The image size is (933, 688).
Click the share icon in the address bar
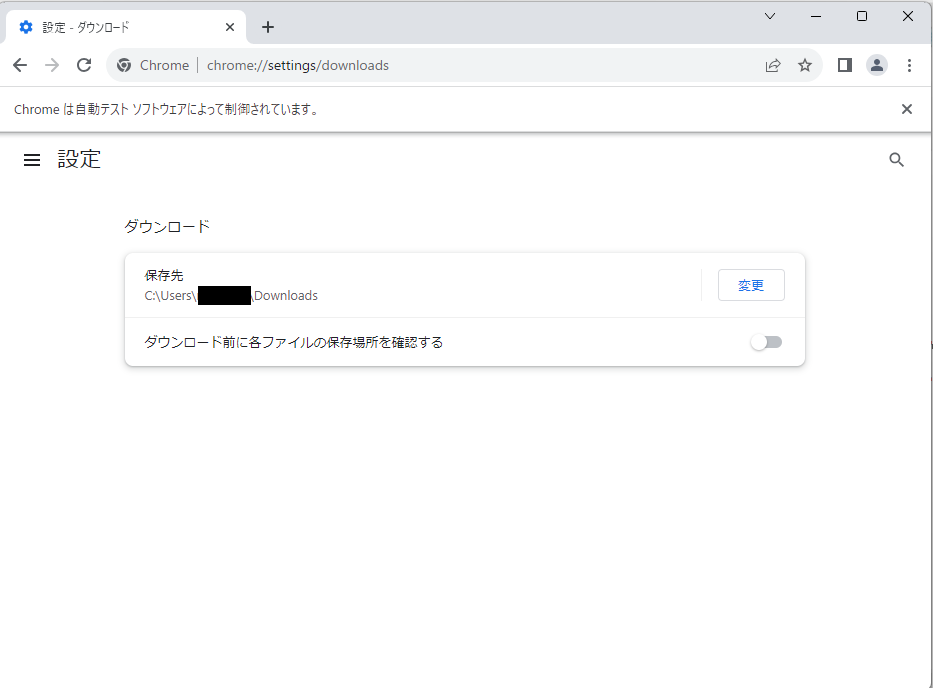pos(773,65)
